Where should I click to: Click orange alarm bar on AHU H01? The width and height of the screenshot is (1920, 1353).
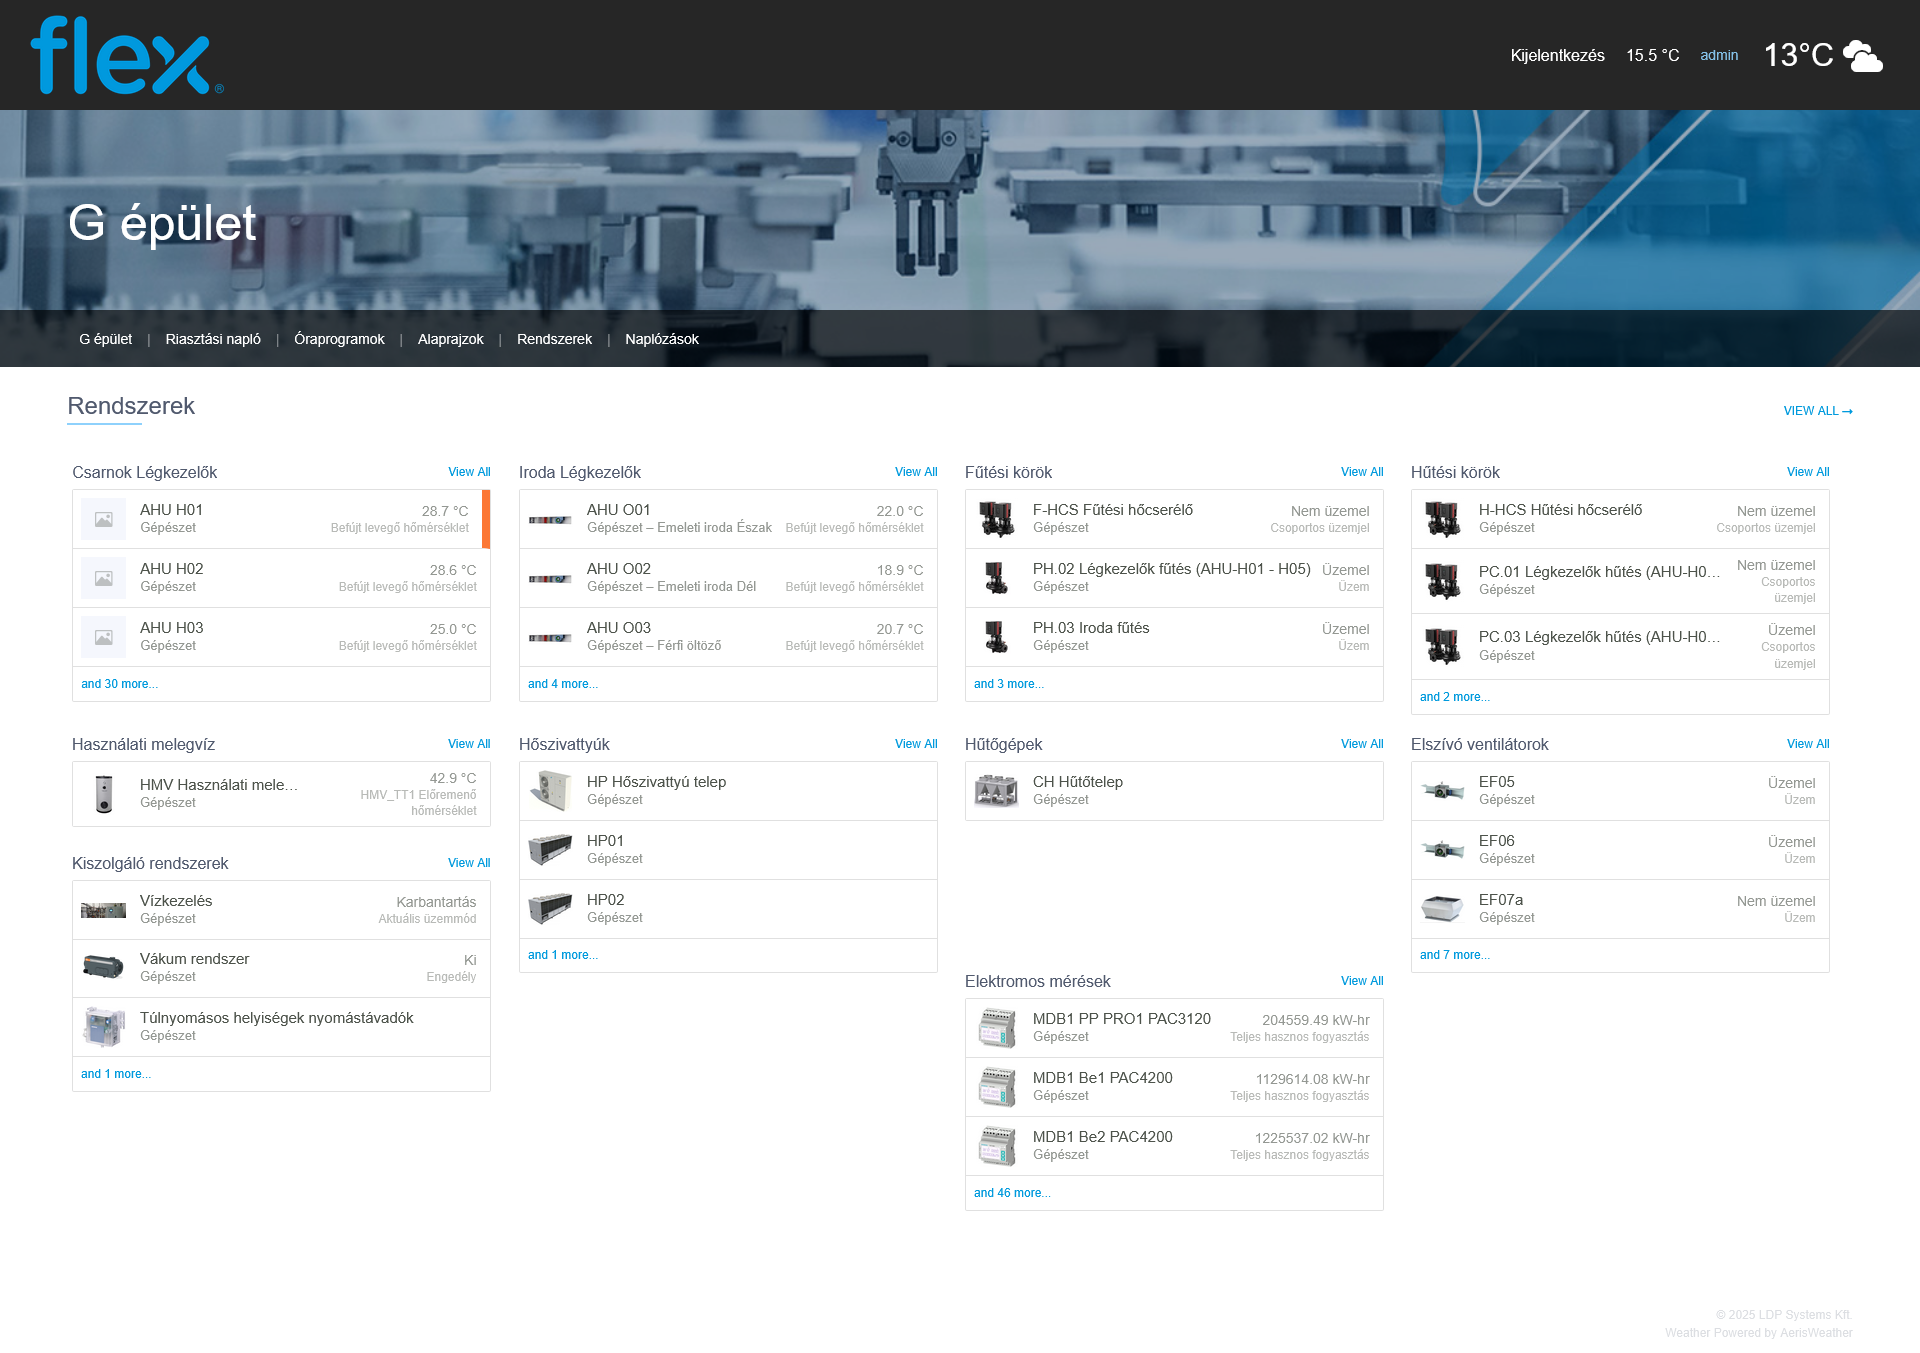click(486, 518)
